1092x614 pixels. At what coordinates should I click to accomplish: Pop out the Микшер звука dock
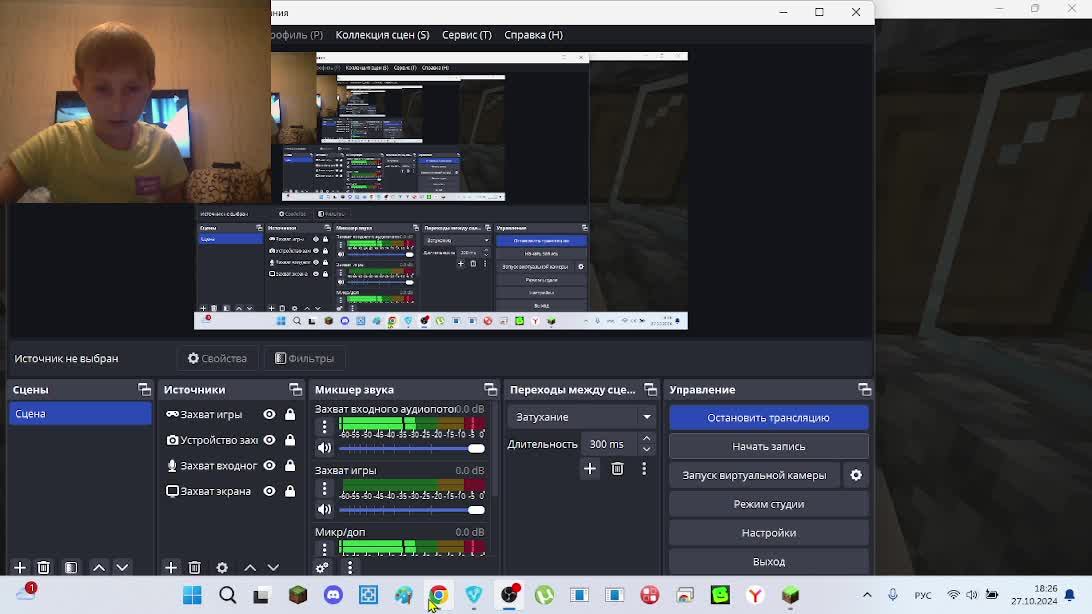point(490,389)
